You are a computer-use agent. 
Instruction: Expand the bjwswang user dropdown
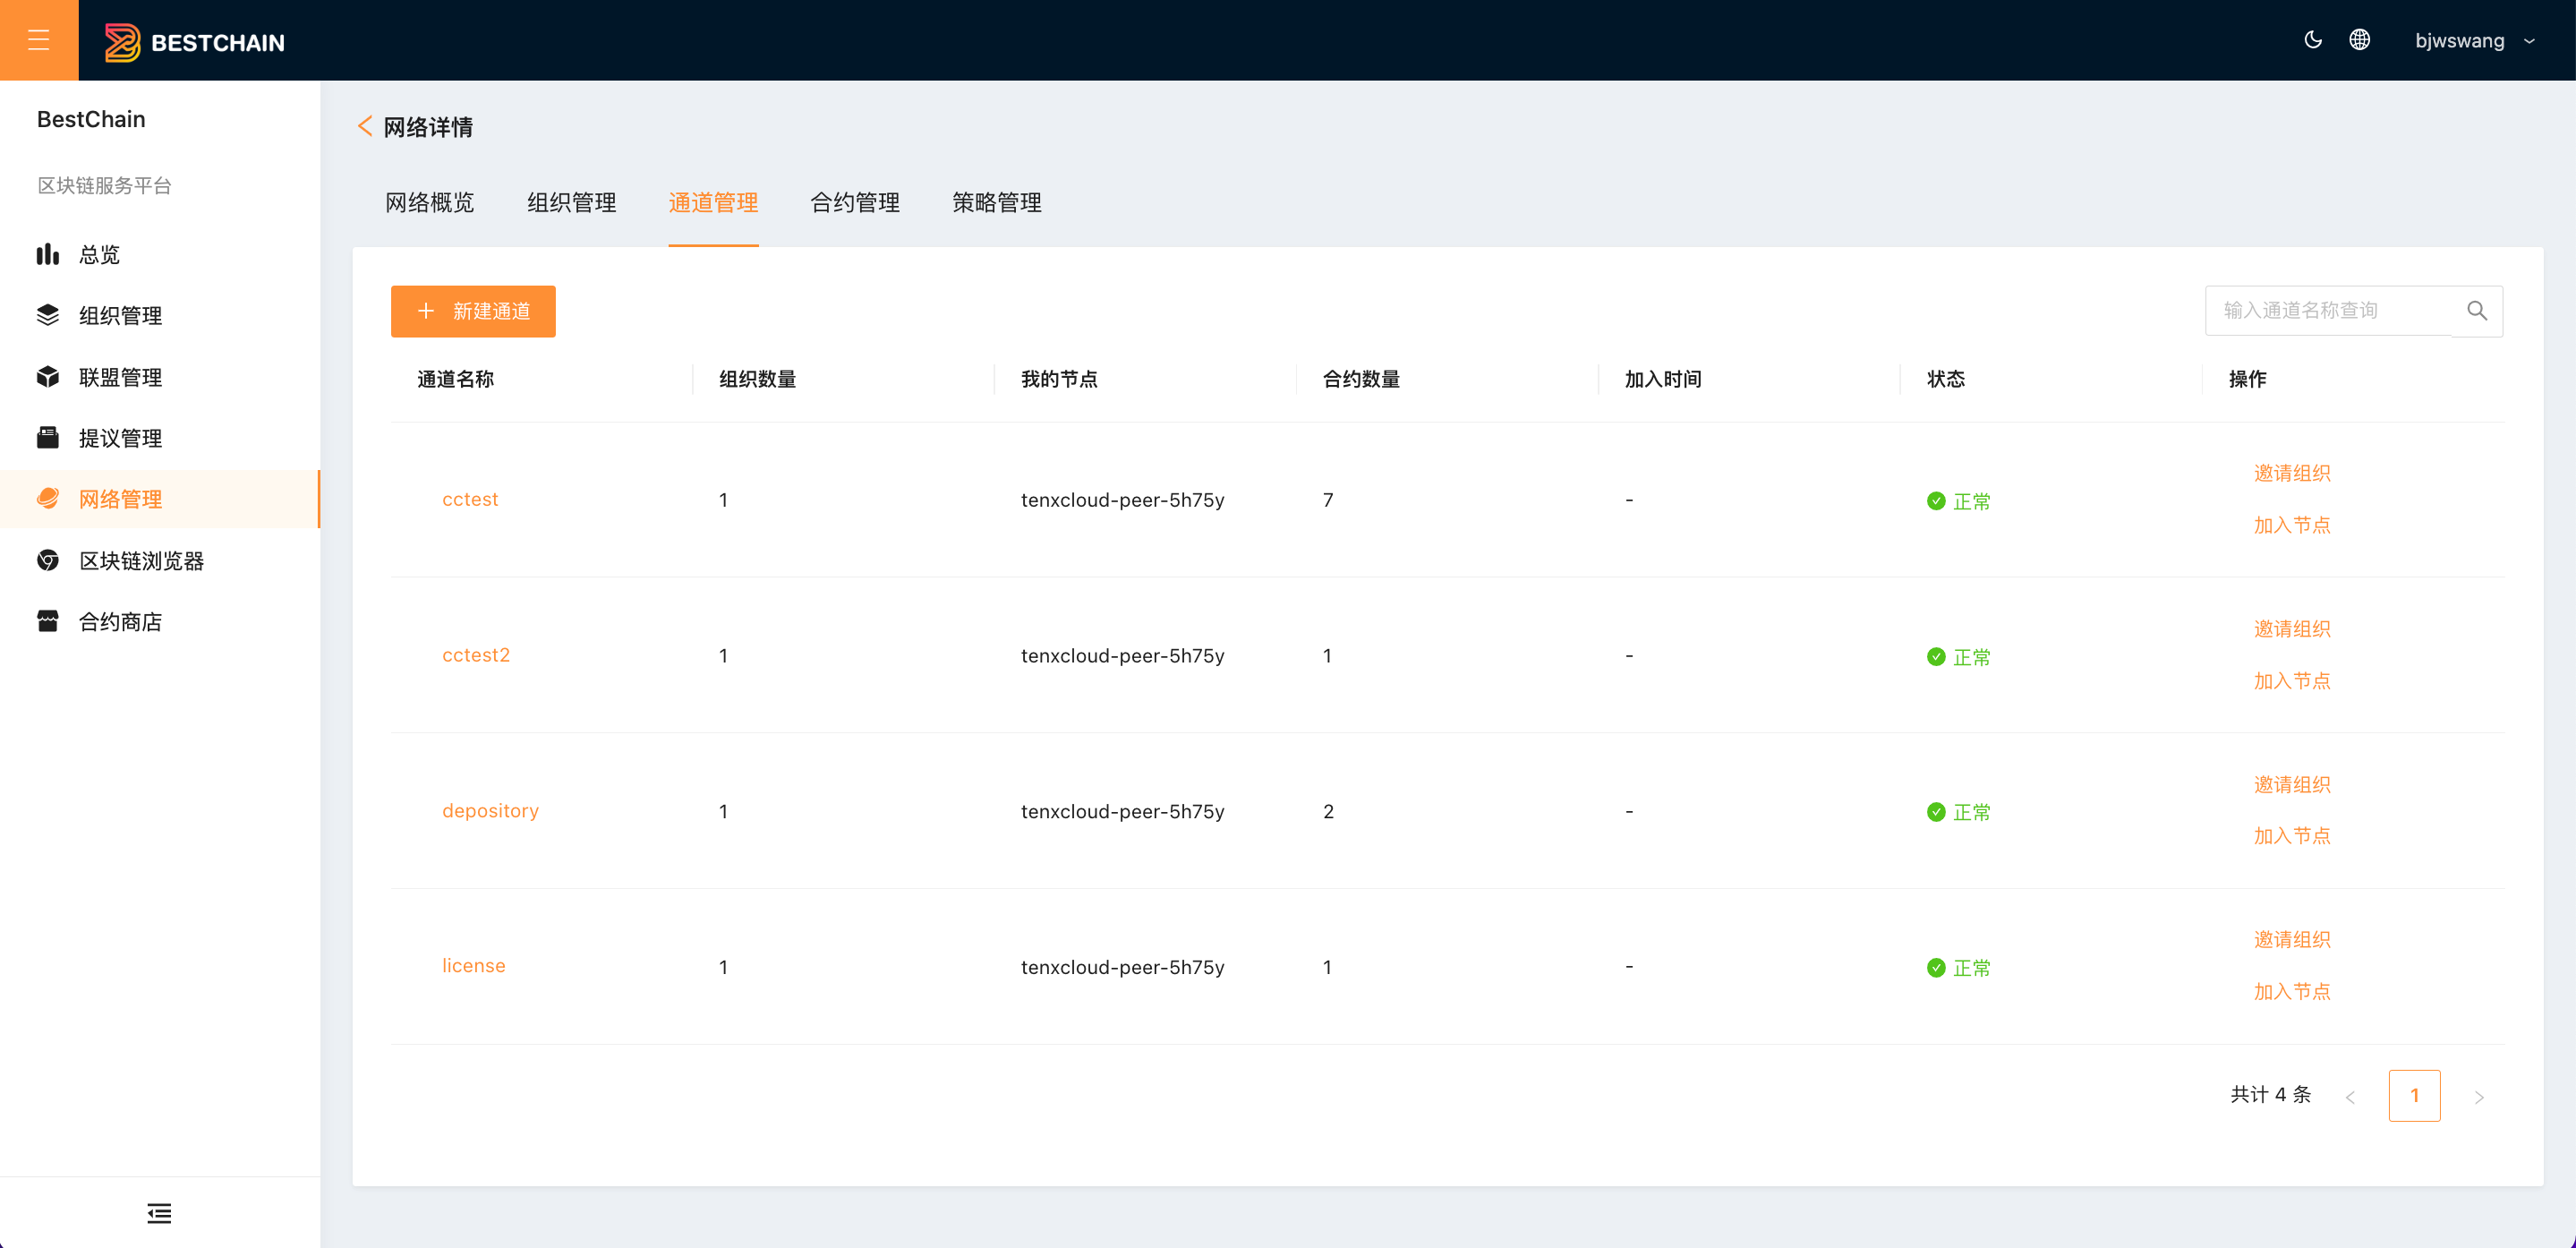tap(2475, 41)
